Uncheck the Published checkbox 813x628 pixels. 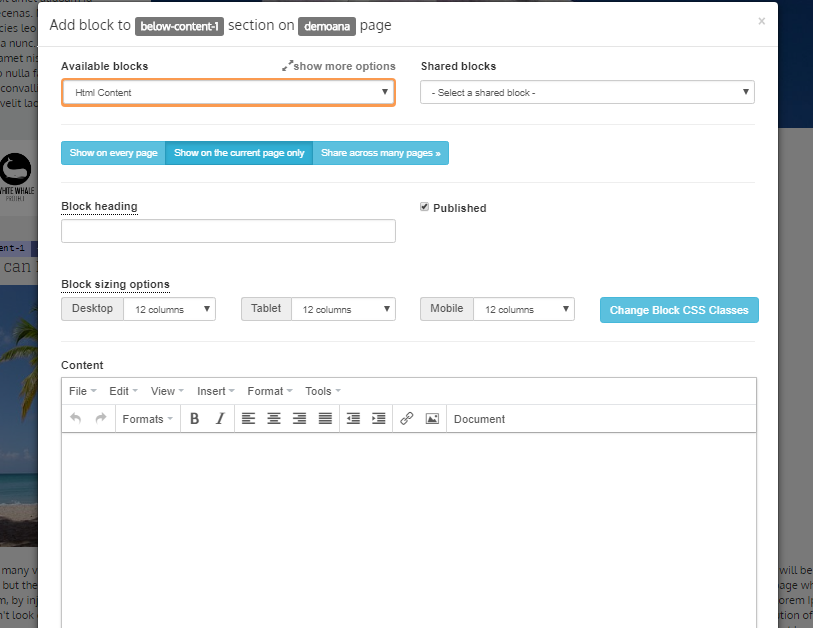[425, 207]
